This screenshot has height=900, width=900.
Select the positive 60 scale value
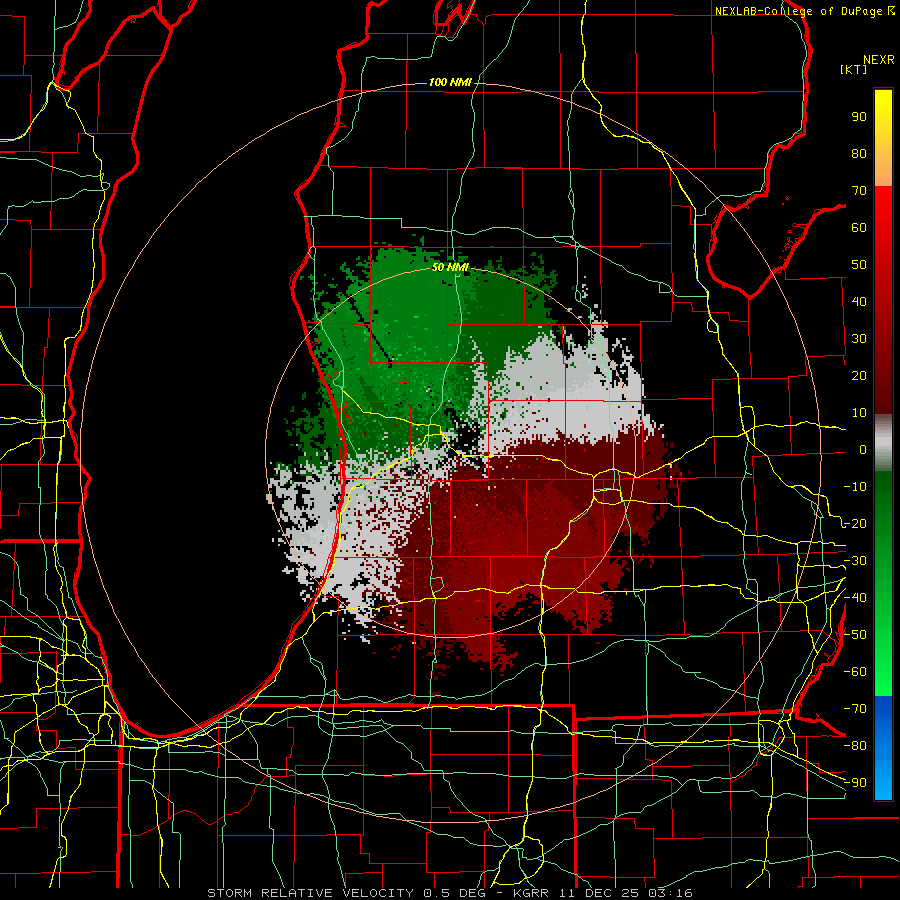pyautogui.click(x=859, y=228)
